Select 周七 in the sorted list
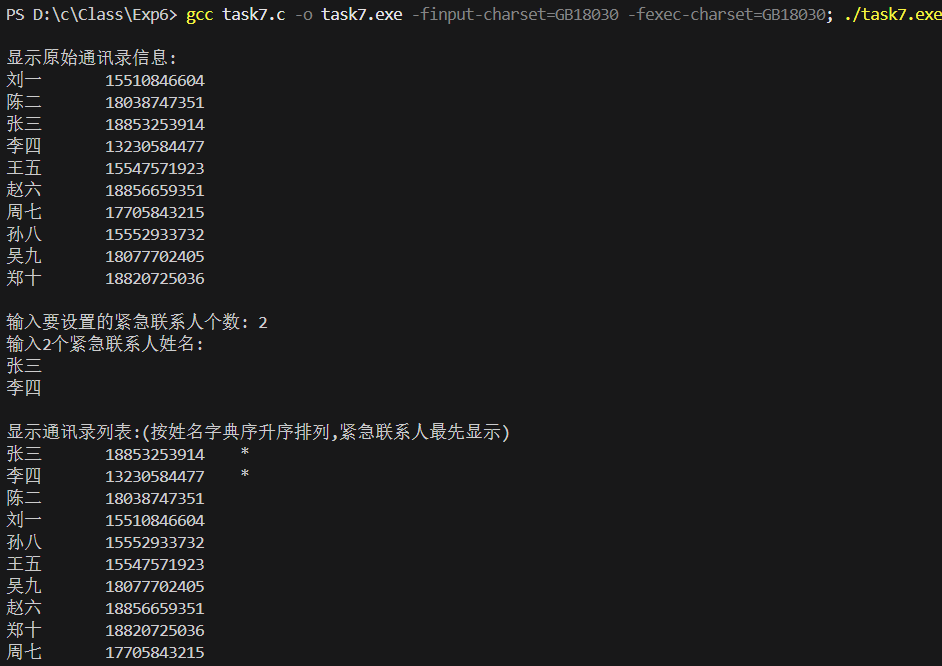Screen dimensions: 942x666 tap(24, 652)
